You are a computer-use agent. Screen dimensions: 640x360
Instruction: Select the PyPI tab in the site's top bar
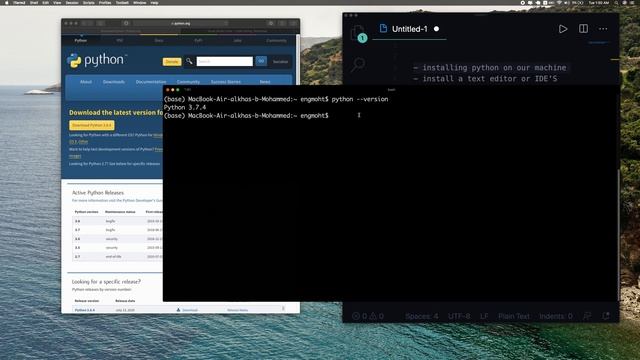[x=198, y=40]
